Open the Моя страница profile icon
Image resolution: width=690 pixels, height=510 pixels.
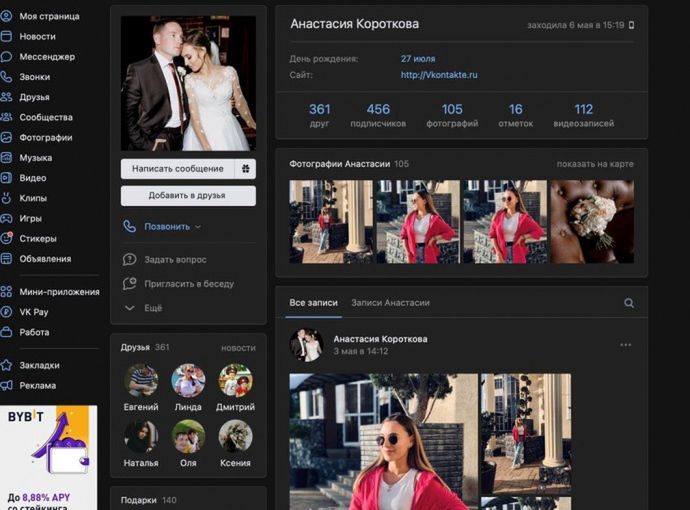6,16
